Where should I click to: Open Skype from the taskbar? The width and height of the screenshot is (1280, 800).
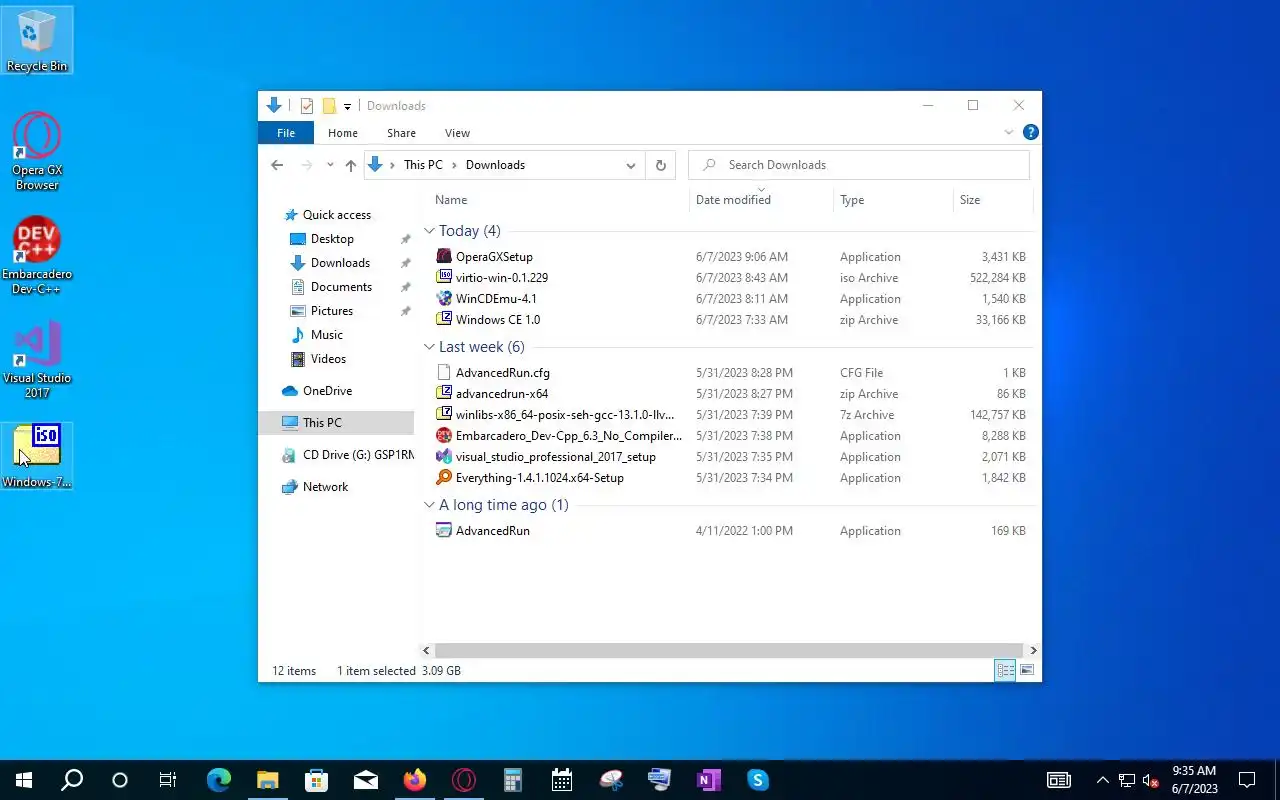pos(757,780)
